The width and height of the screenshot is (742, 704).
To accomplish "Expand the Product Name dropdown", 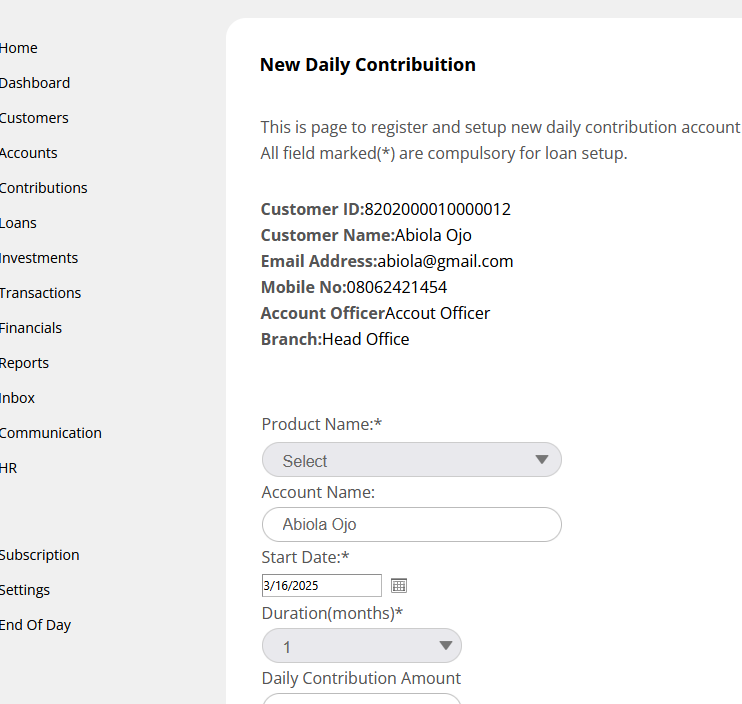I will click(x=411, y=460).
